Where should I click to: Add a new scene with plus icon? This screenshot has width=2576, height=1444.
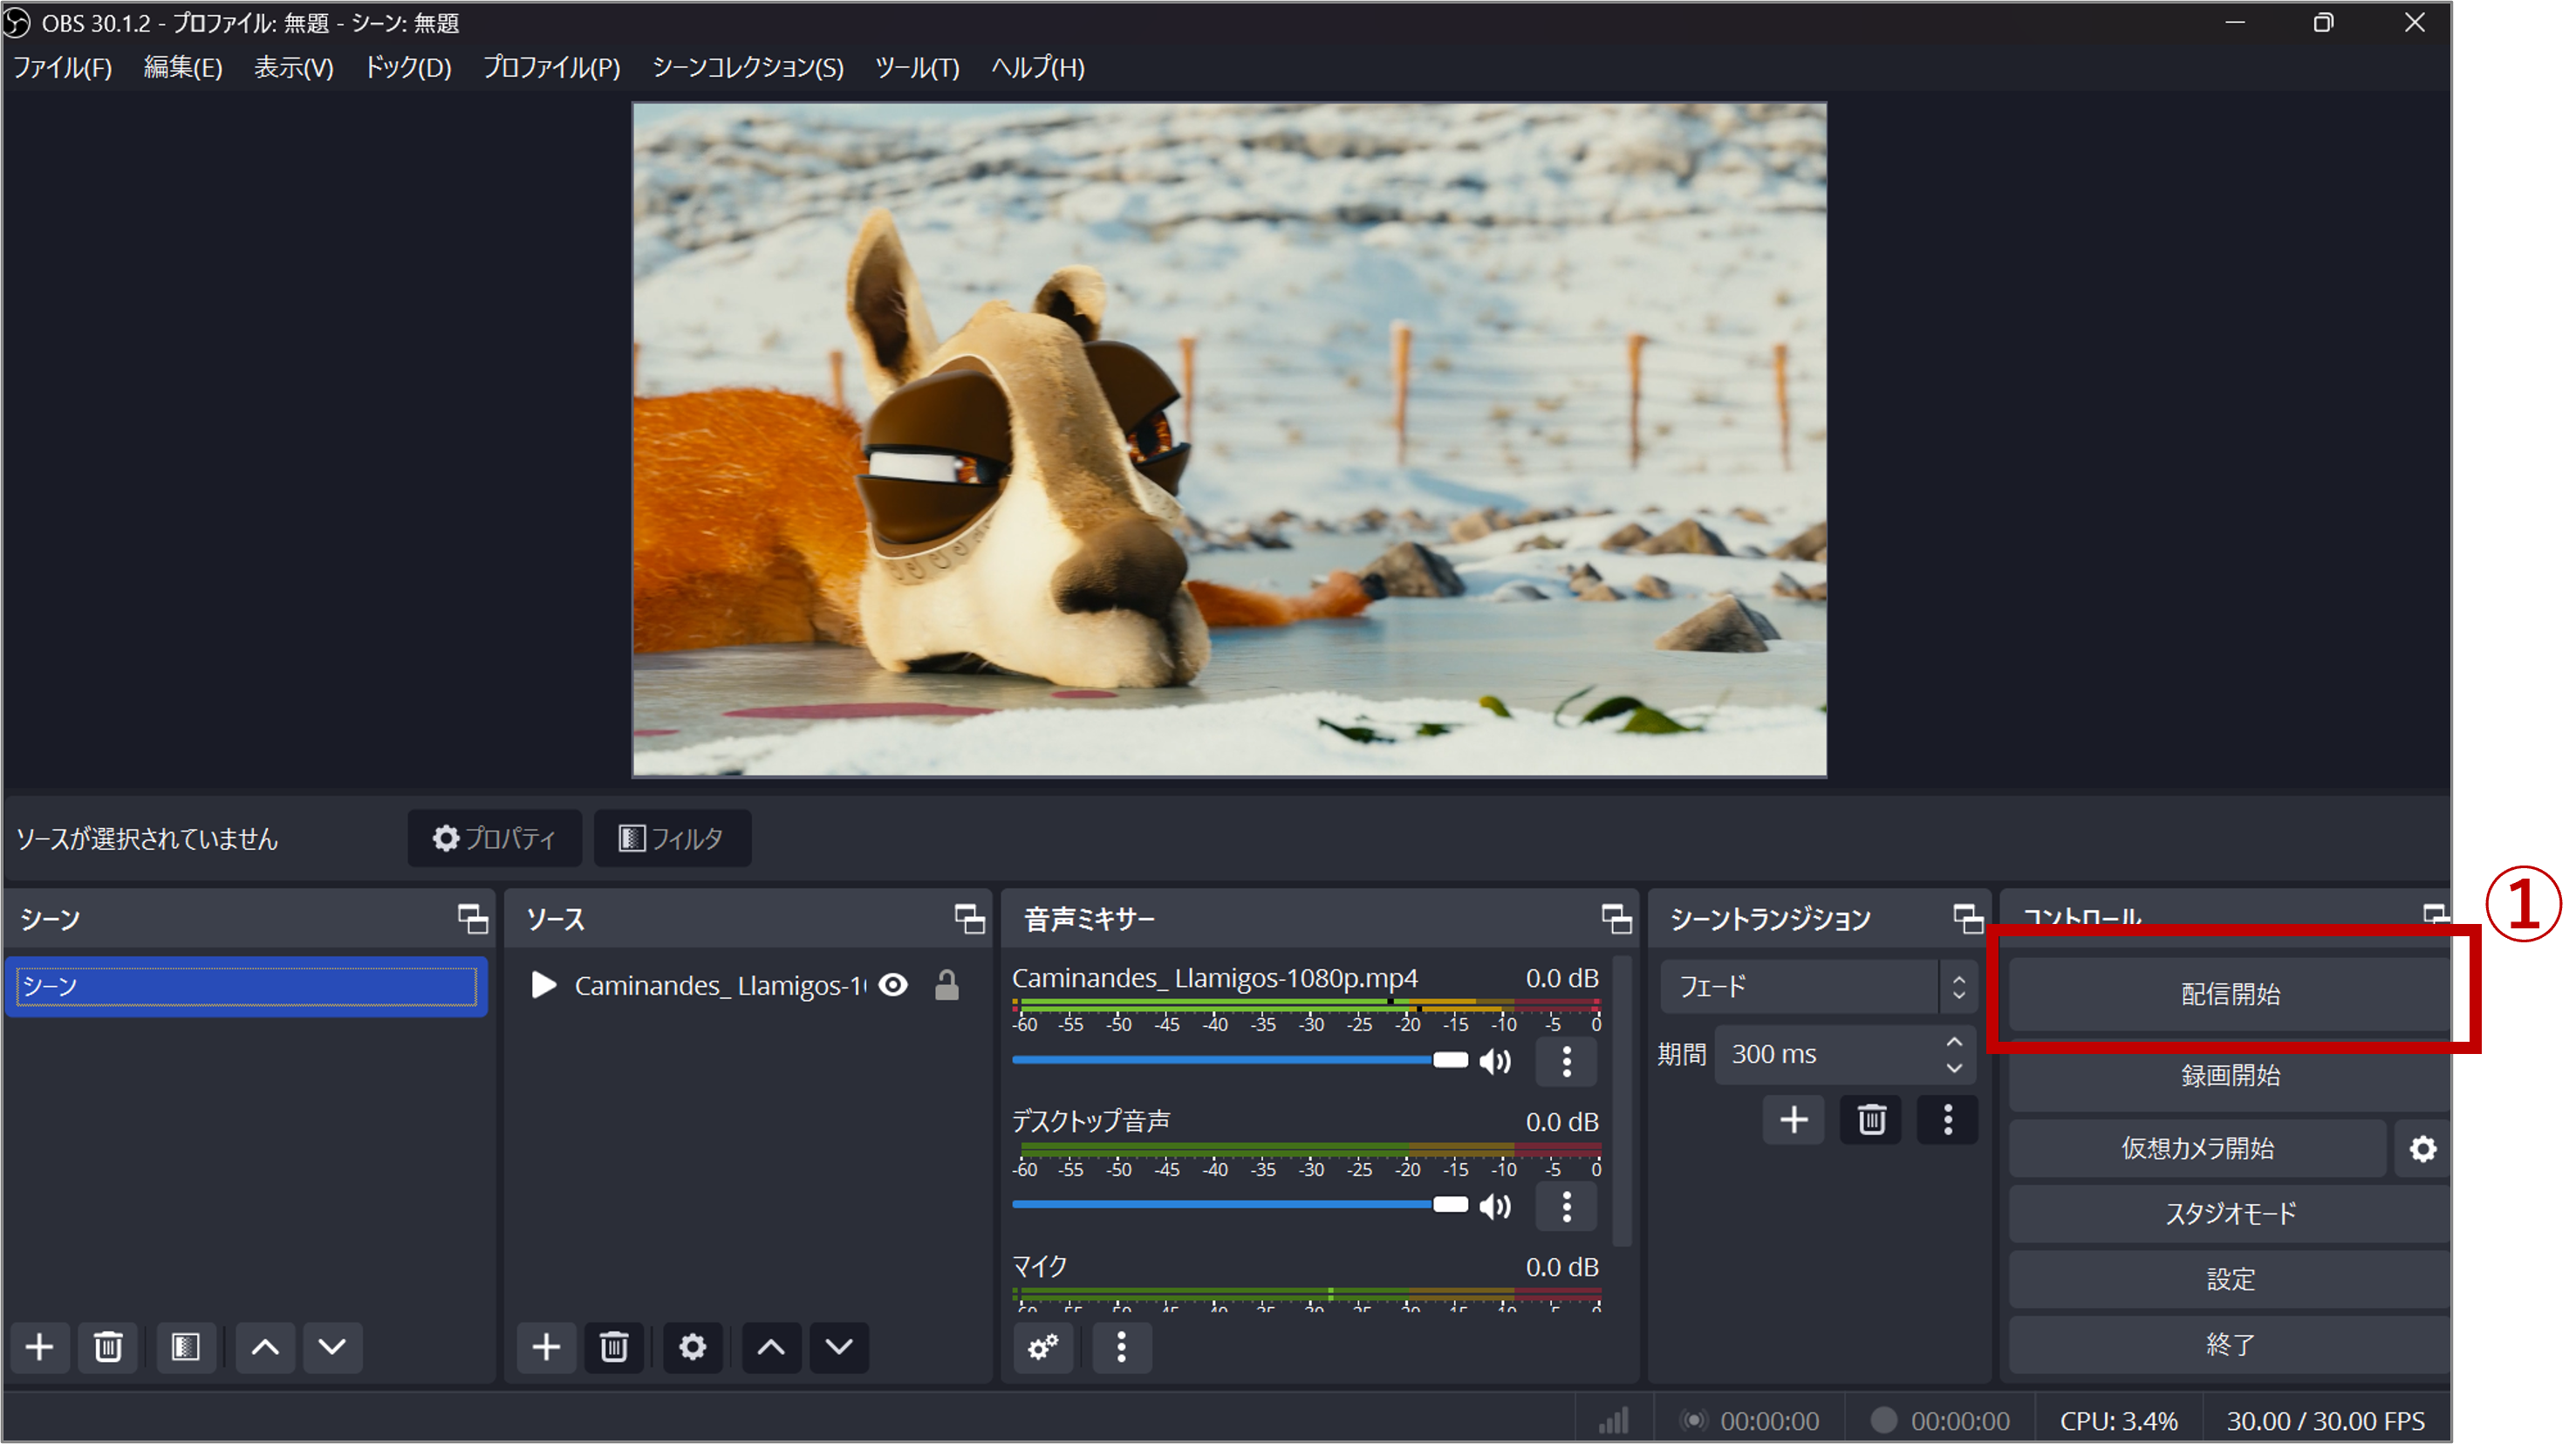(x=40, y=1347)
